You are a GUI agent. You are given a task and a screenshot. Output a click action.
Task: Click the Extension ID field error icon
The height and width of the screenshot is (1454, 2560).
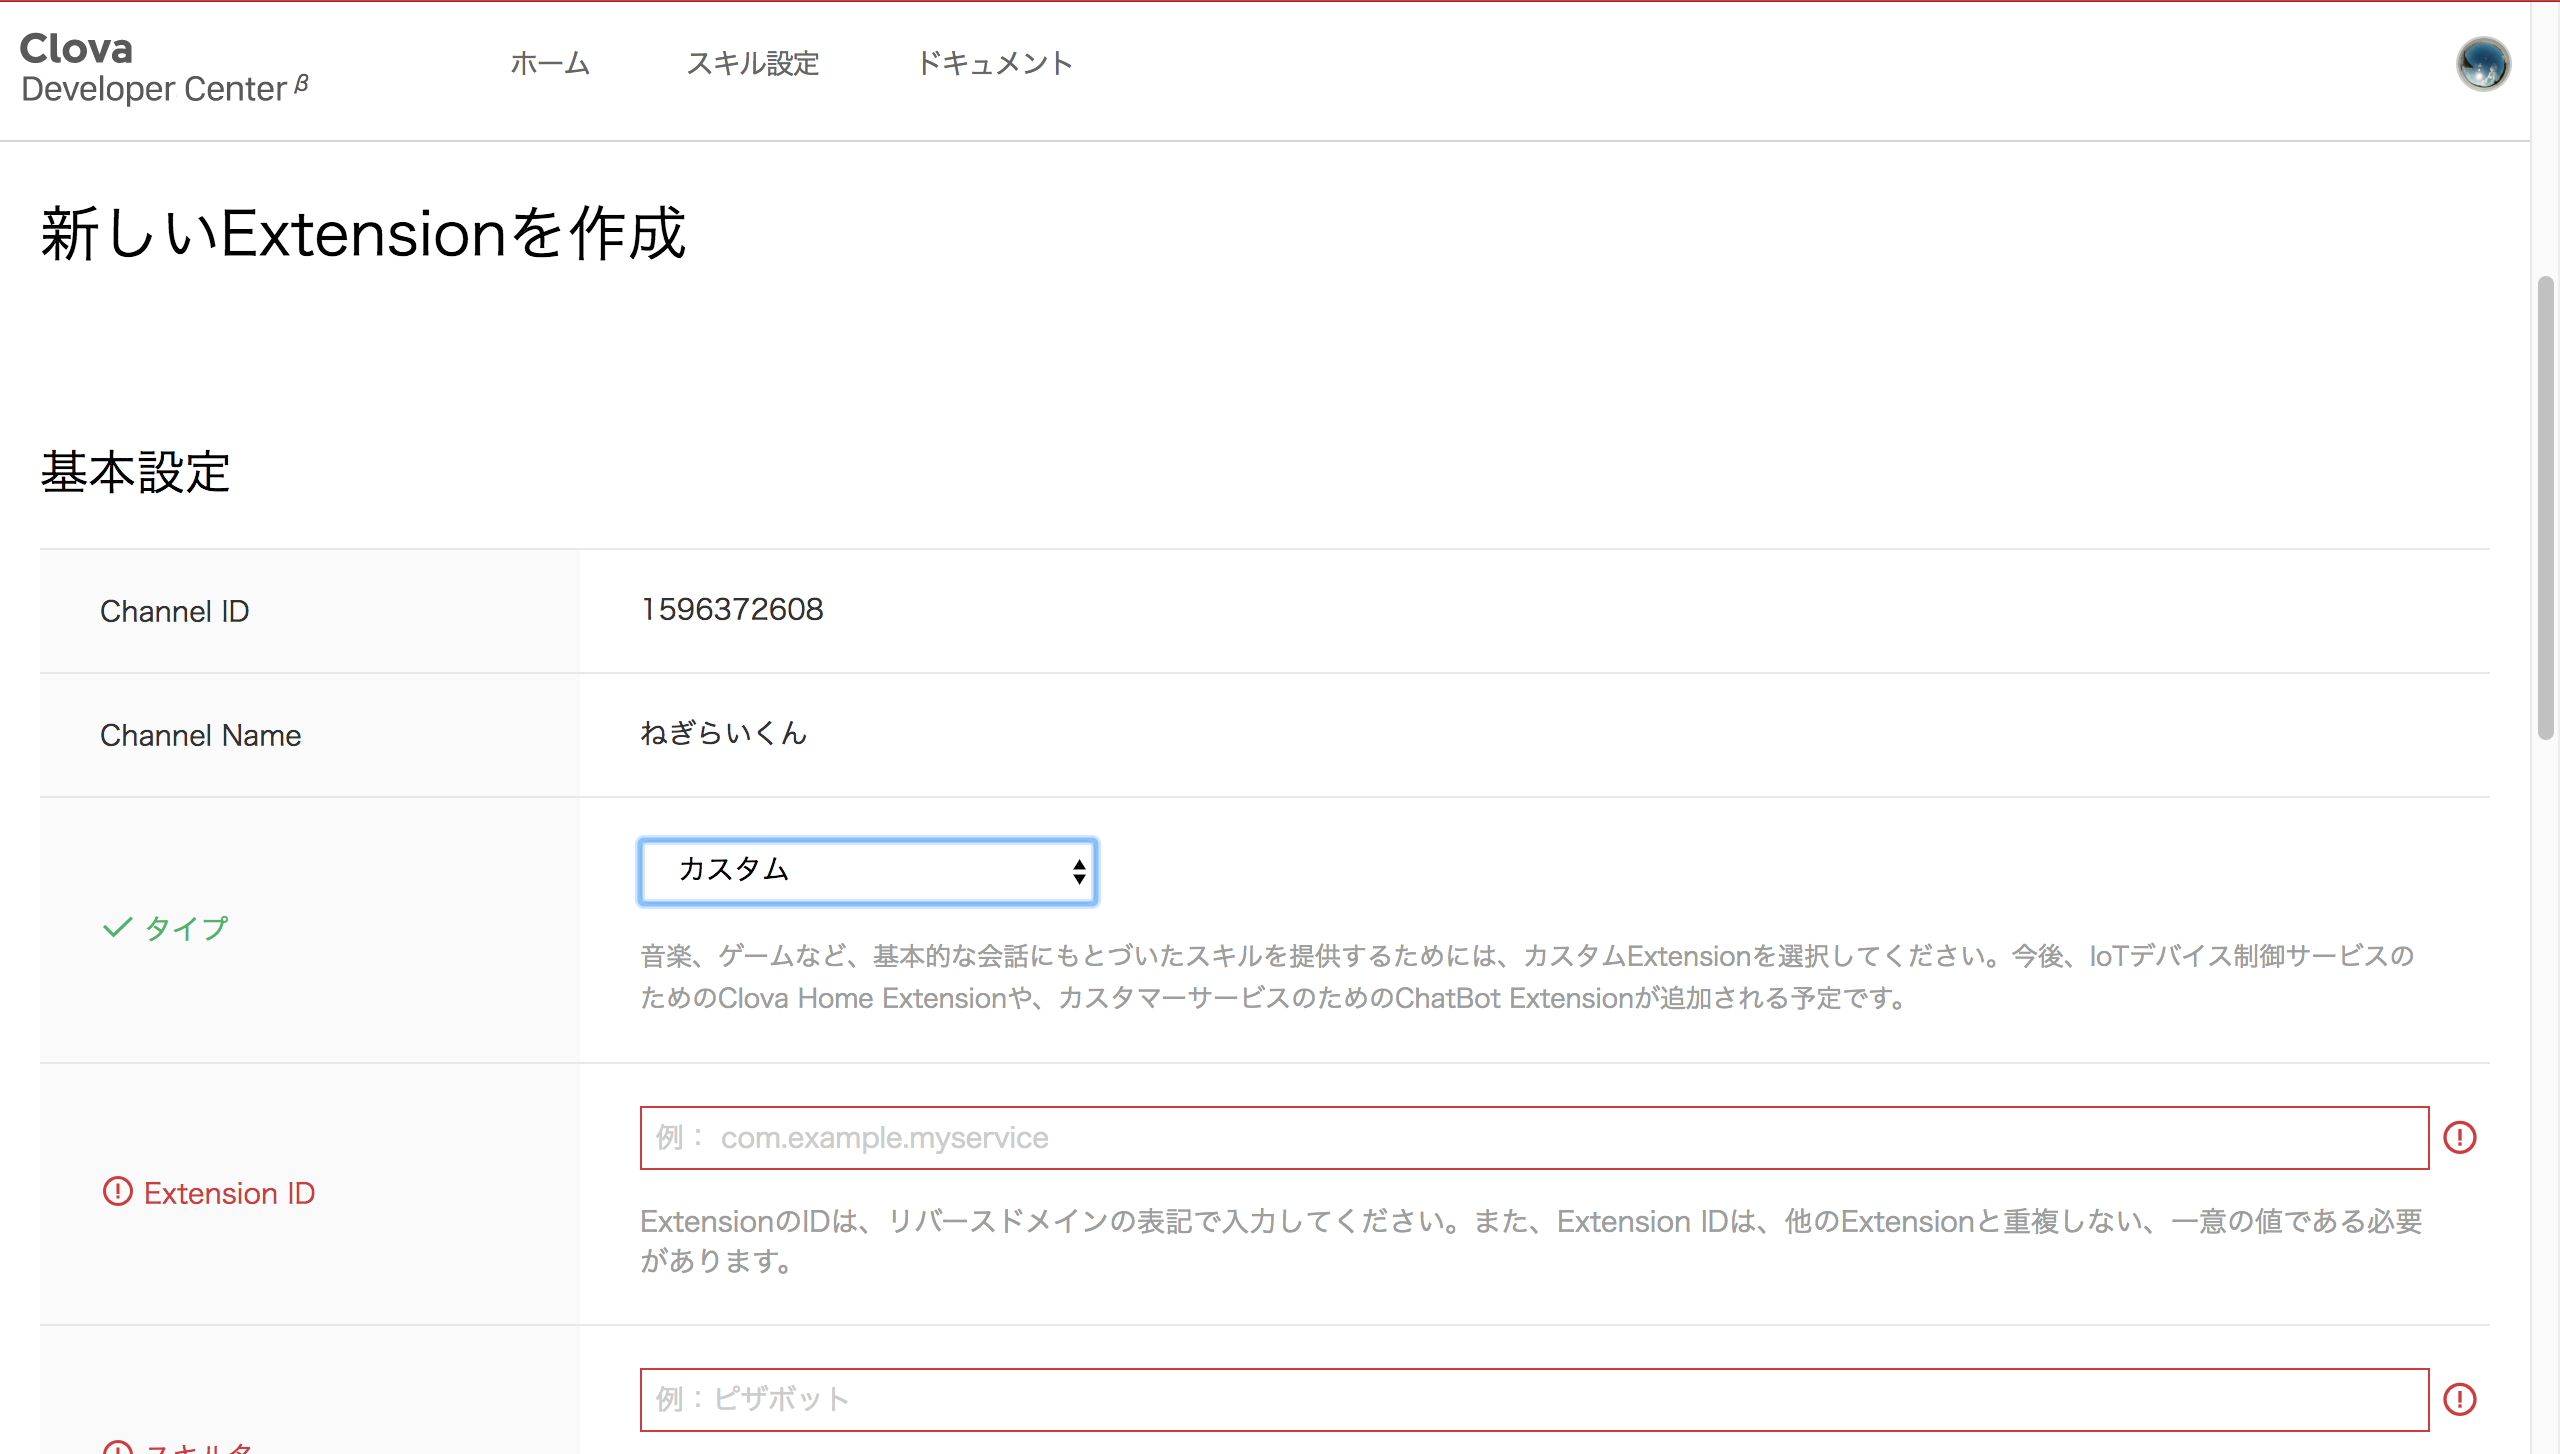pos(2460,1137)
